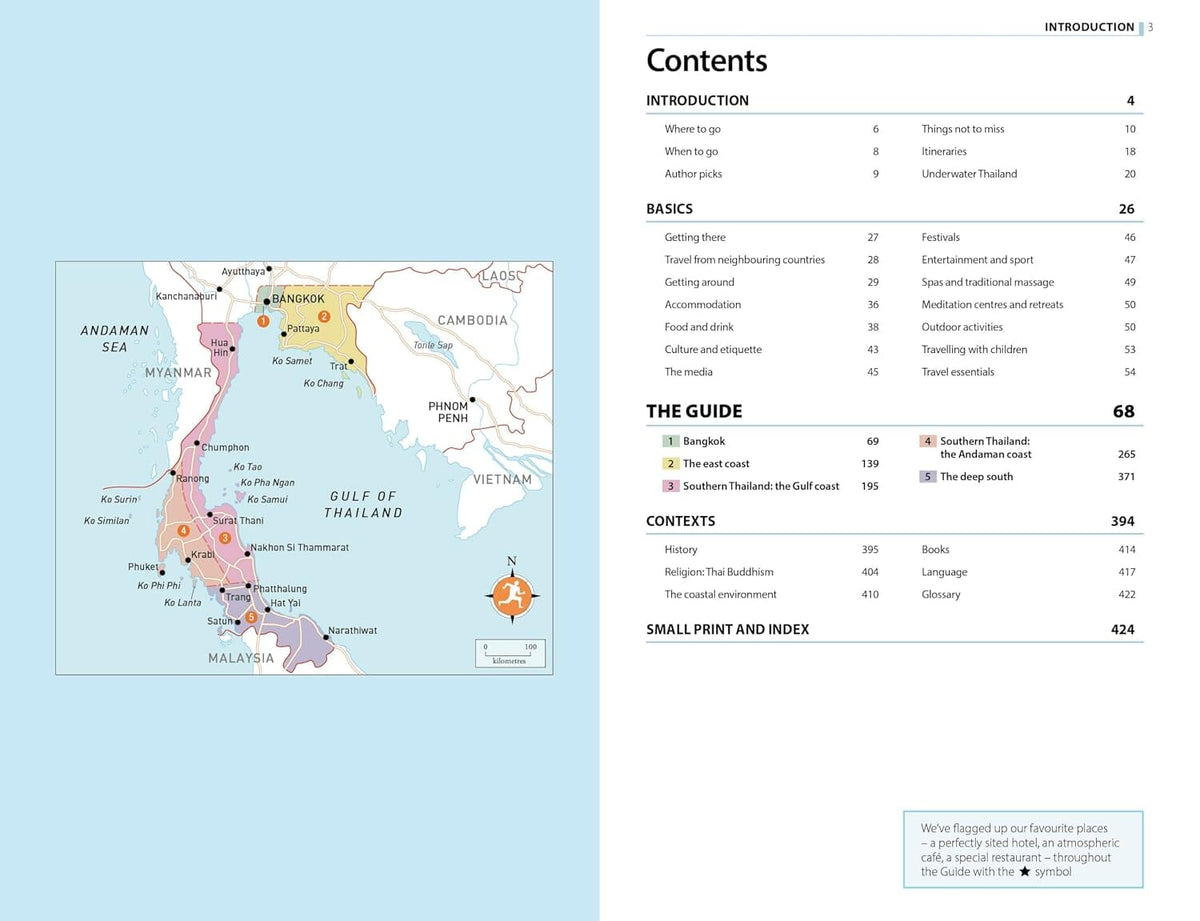Select the 'History' entry
This screenshot has width=1200, height=921.
click(x=681, y=550)
